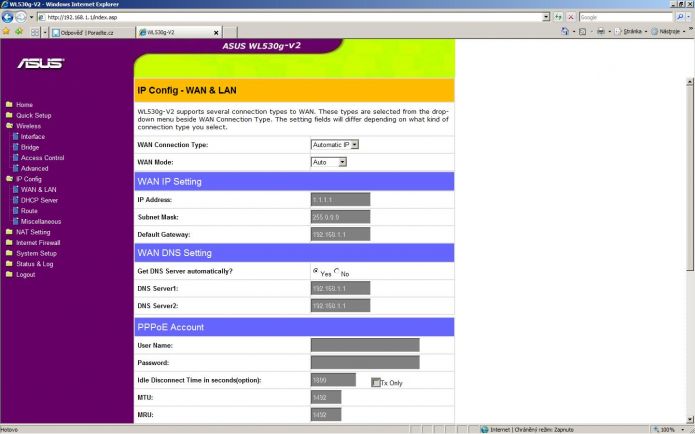695x434 pixels.
Task: Open the zoom level 100% control
Action: coord(669,430)
